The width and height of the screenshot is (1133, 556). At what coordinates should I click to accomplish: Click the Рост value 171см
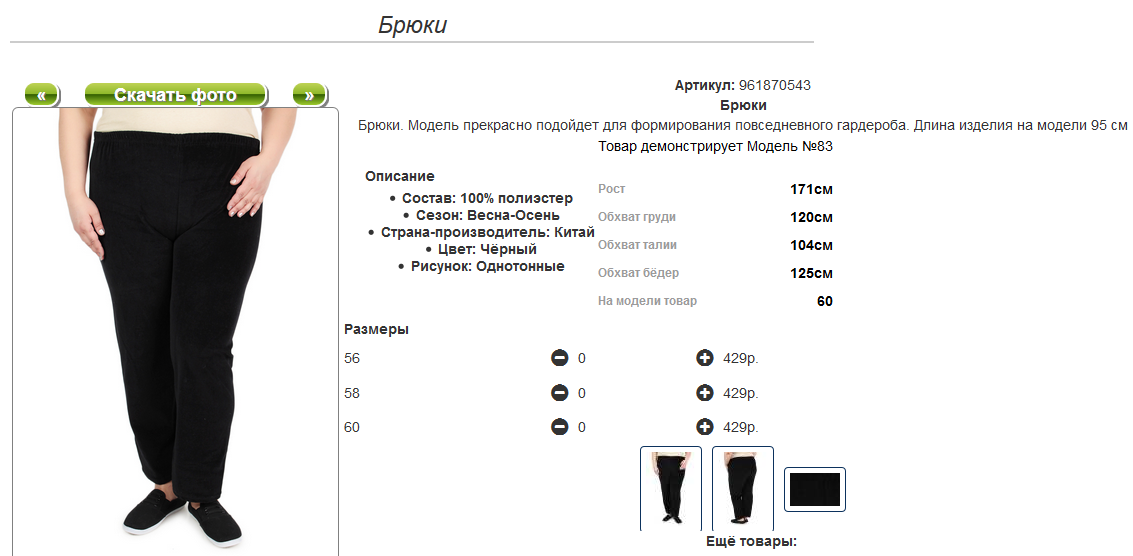[x=811, y=190]
